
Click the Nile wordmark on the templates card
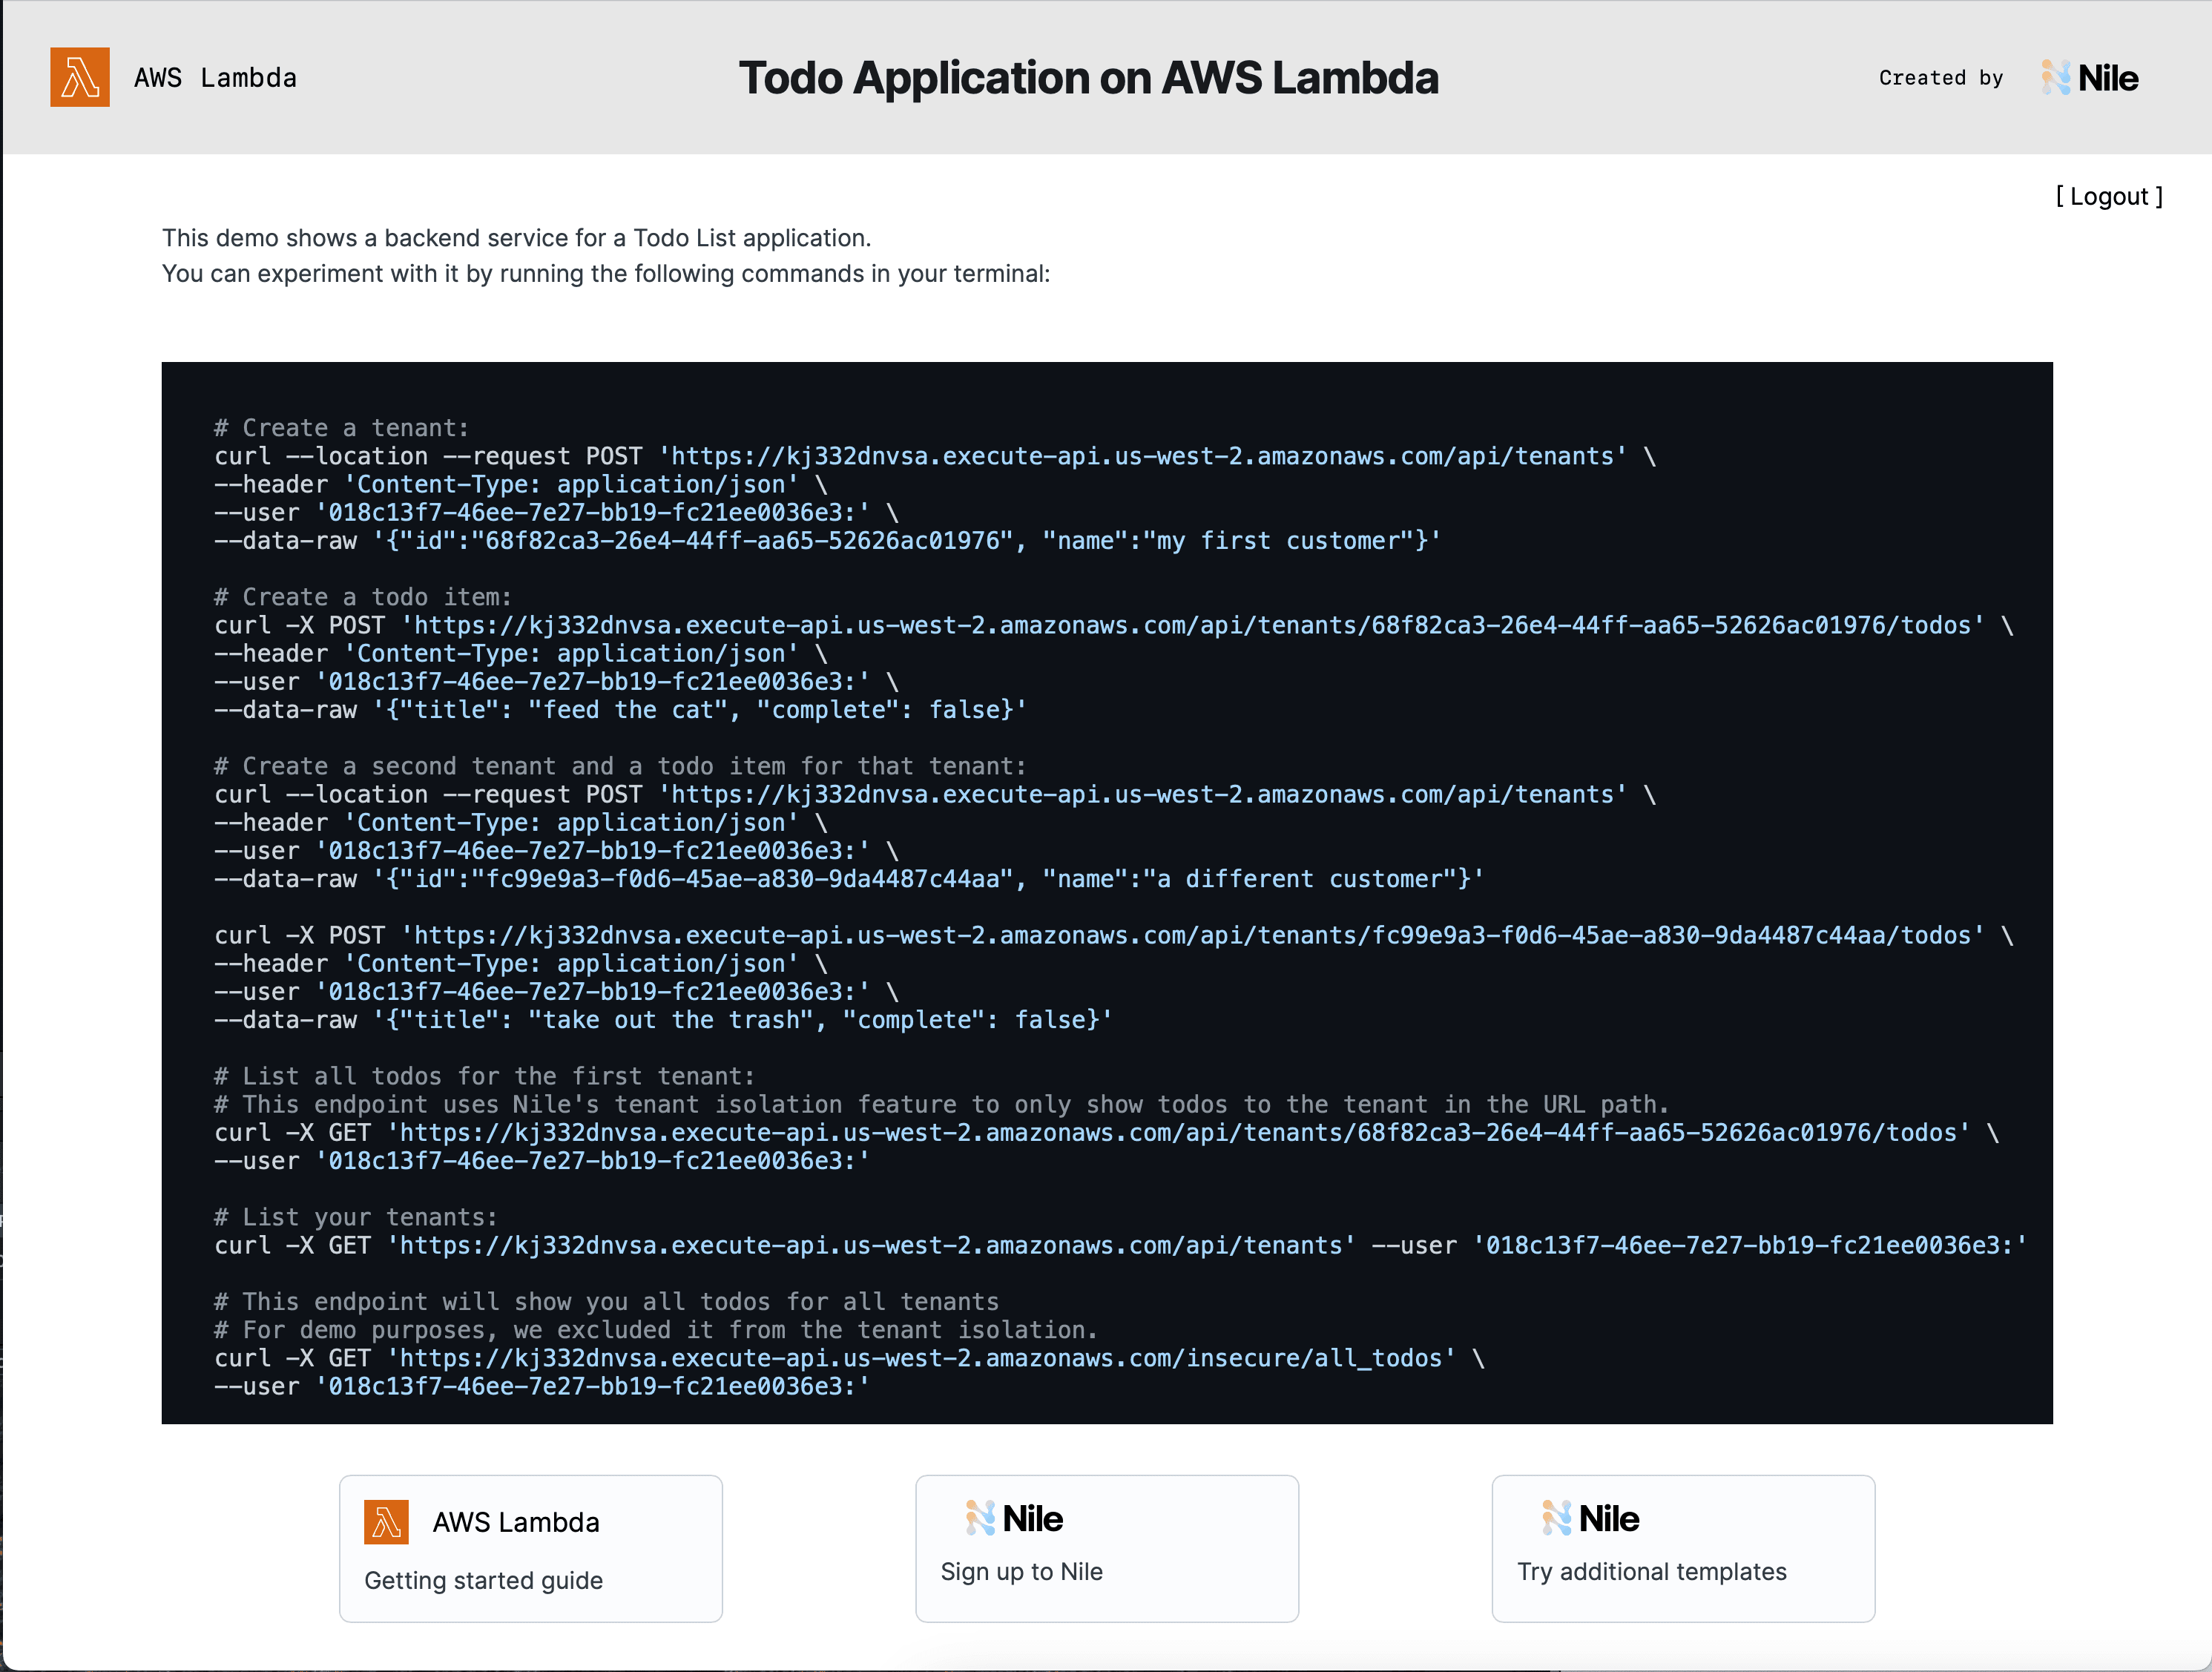(1609, 1518)
